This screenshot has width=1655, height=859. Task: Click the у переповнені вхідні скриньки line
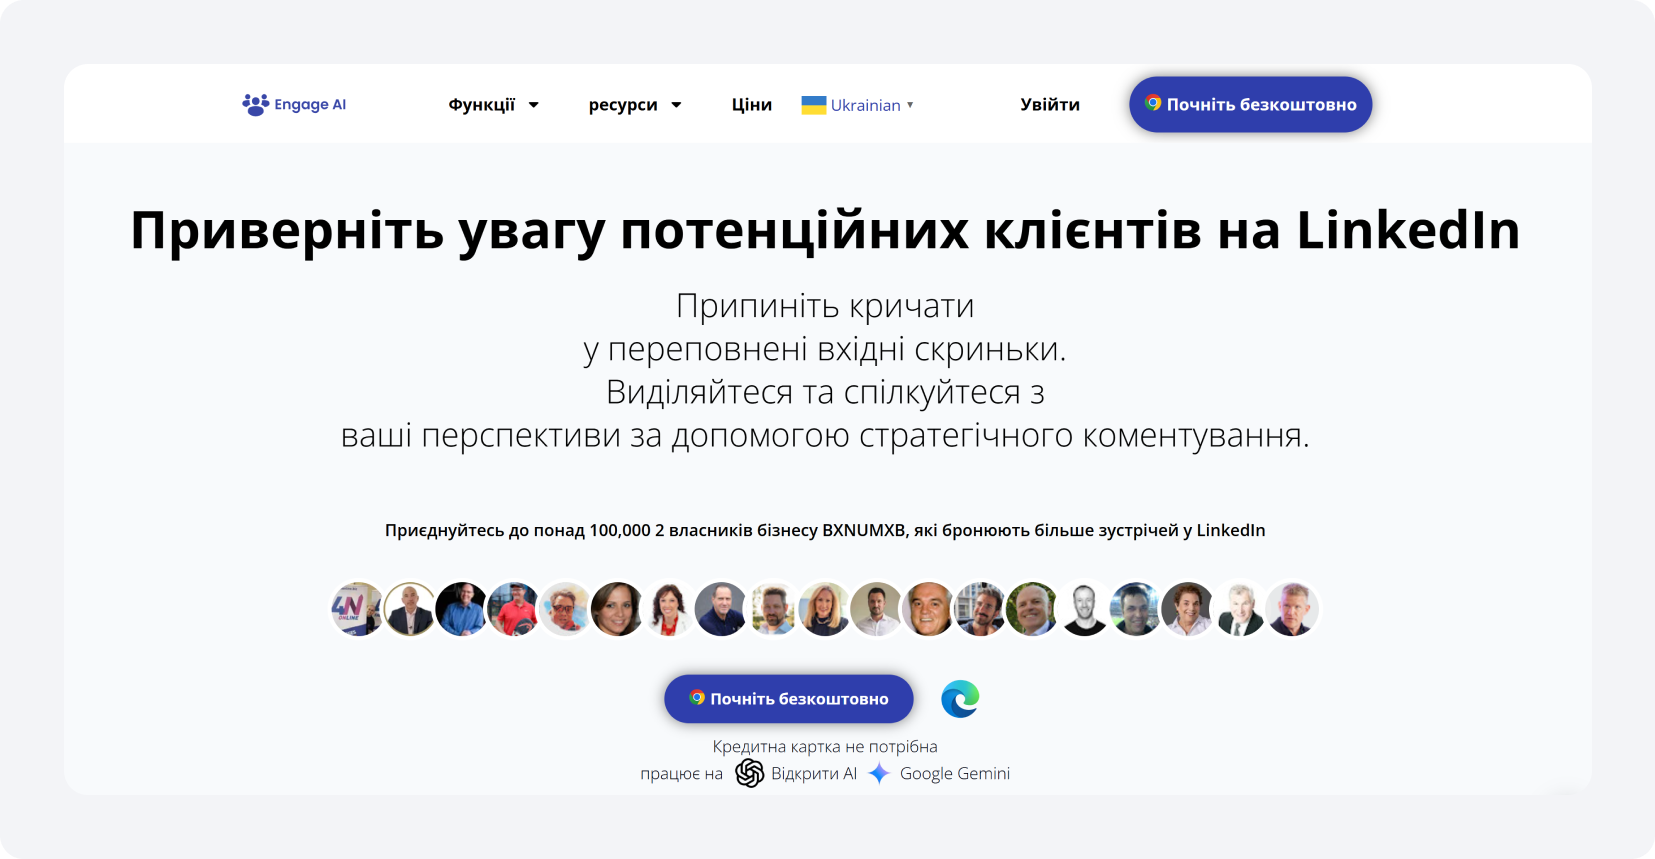(825, 349)
